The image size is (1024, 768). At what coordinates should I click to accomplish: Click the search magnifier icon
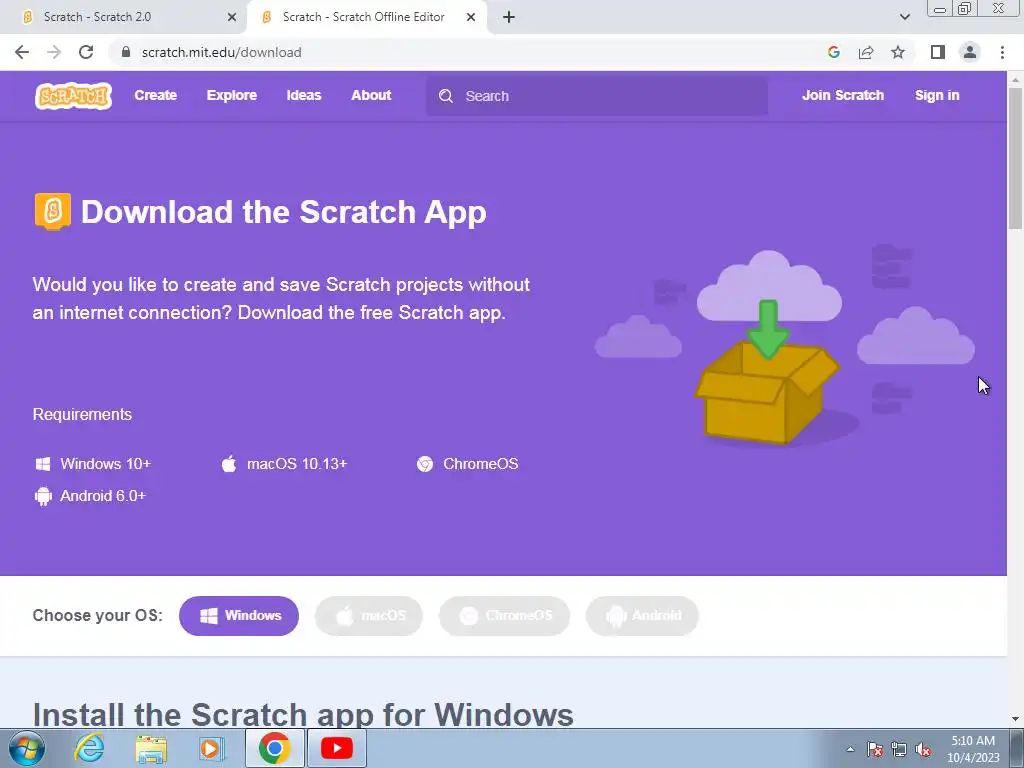[x=446, y=96]
